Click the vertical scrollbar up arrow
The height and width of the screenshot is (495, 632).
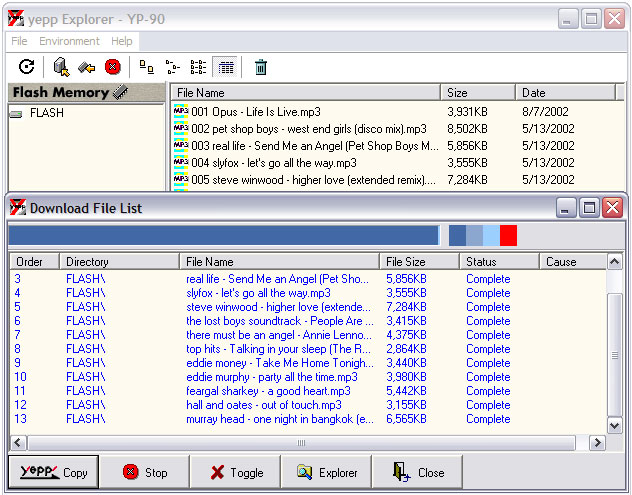tap(614, 262)
